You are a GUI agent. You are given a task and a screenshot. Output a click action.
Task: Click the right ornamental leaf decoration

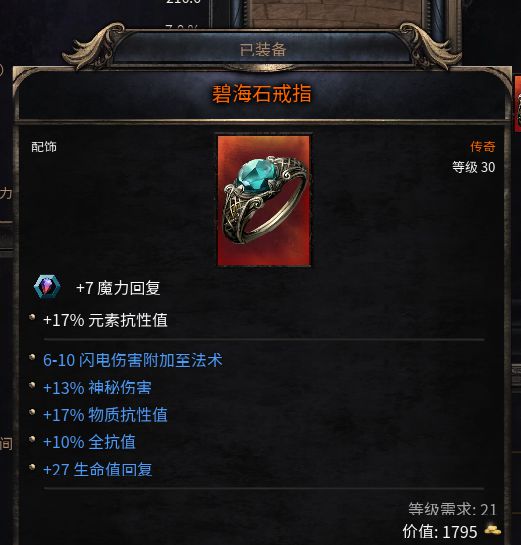(431, 45)
